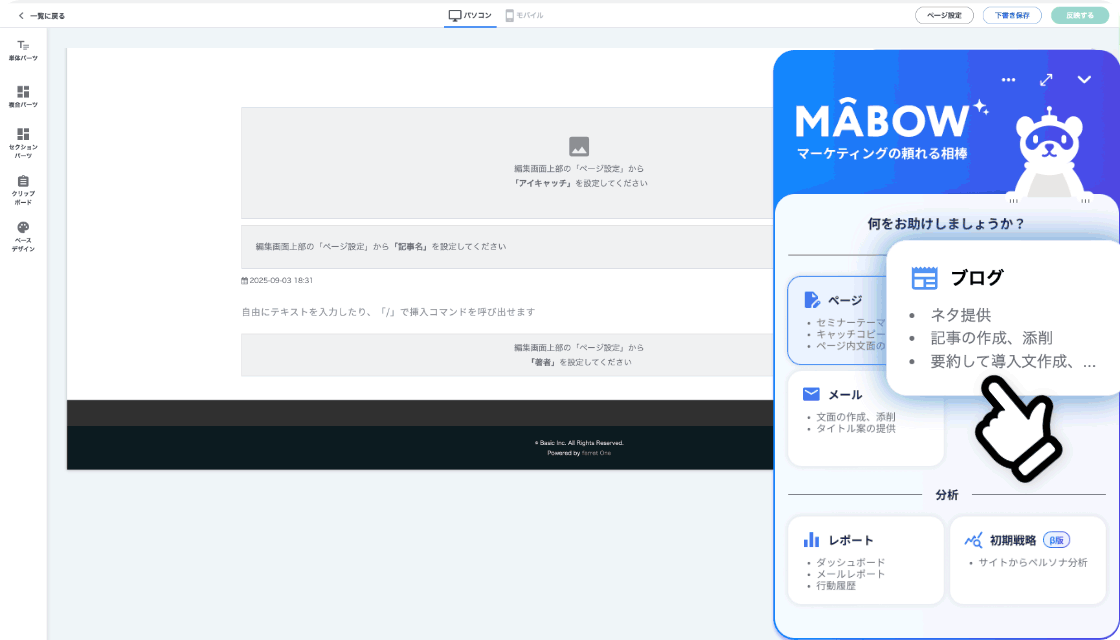
Task: Open the クリップボード tool
Action: [23, 189]
